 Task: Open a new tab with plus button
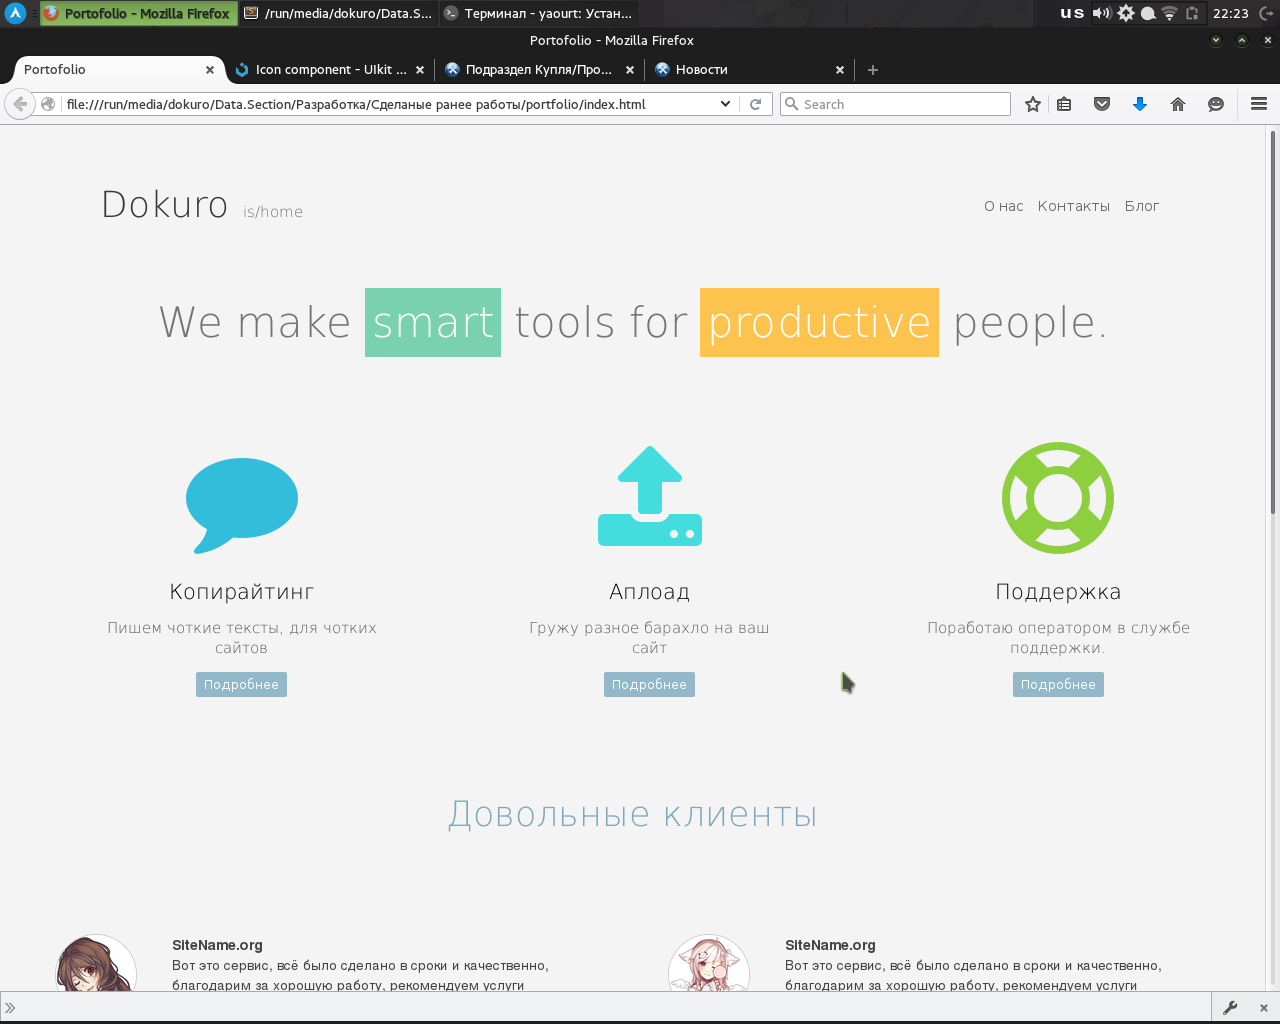[x=873, y=70]
